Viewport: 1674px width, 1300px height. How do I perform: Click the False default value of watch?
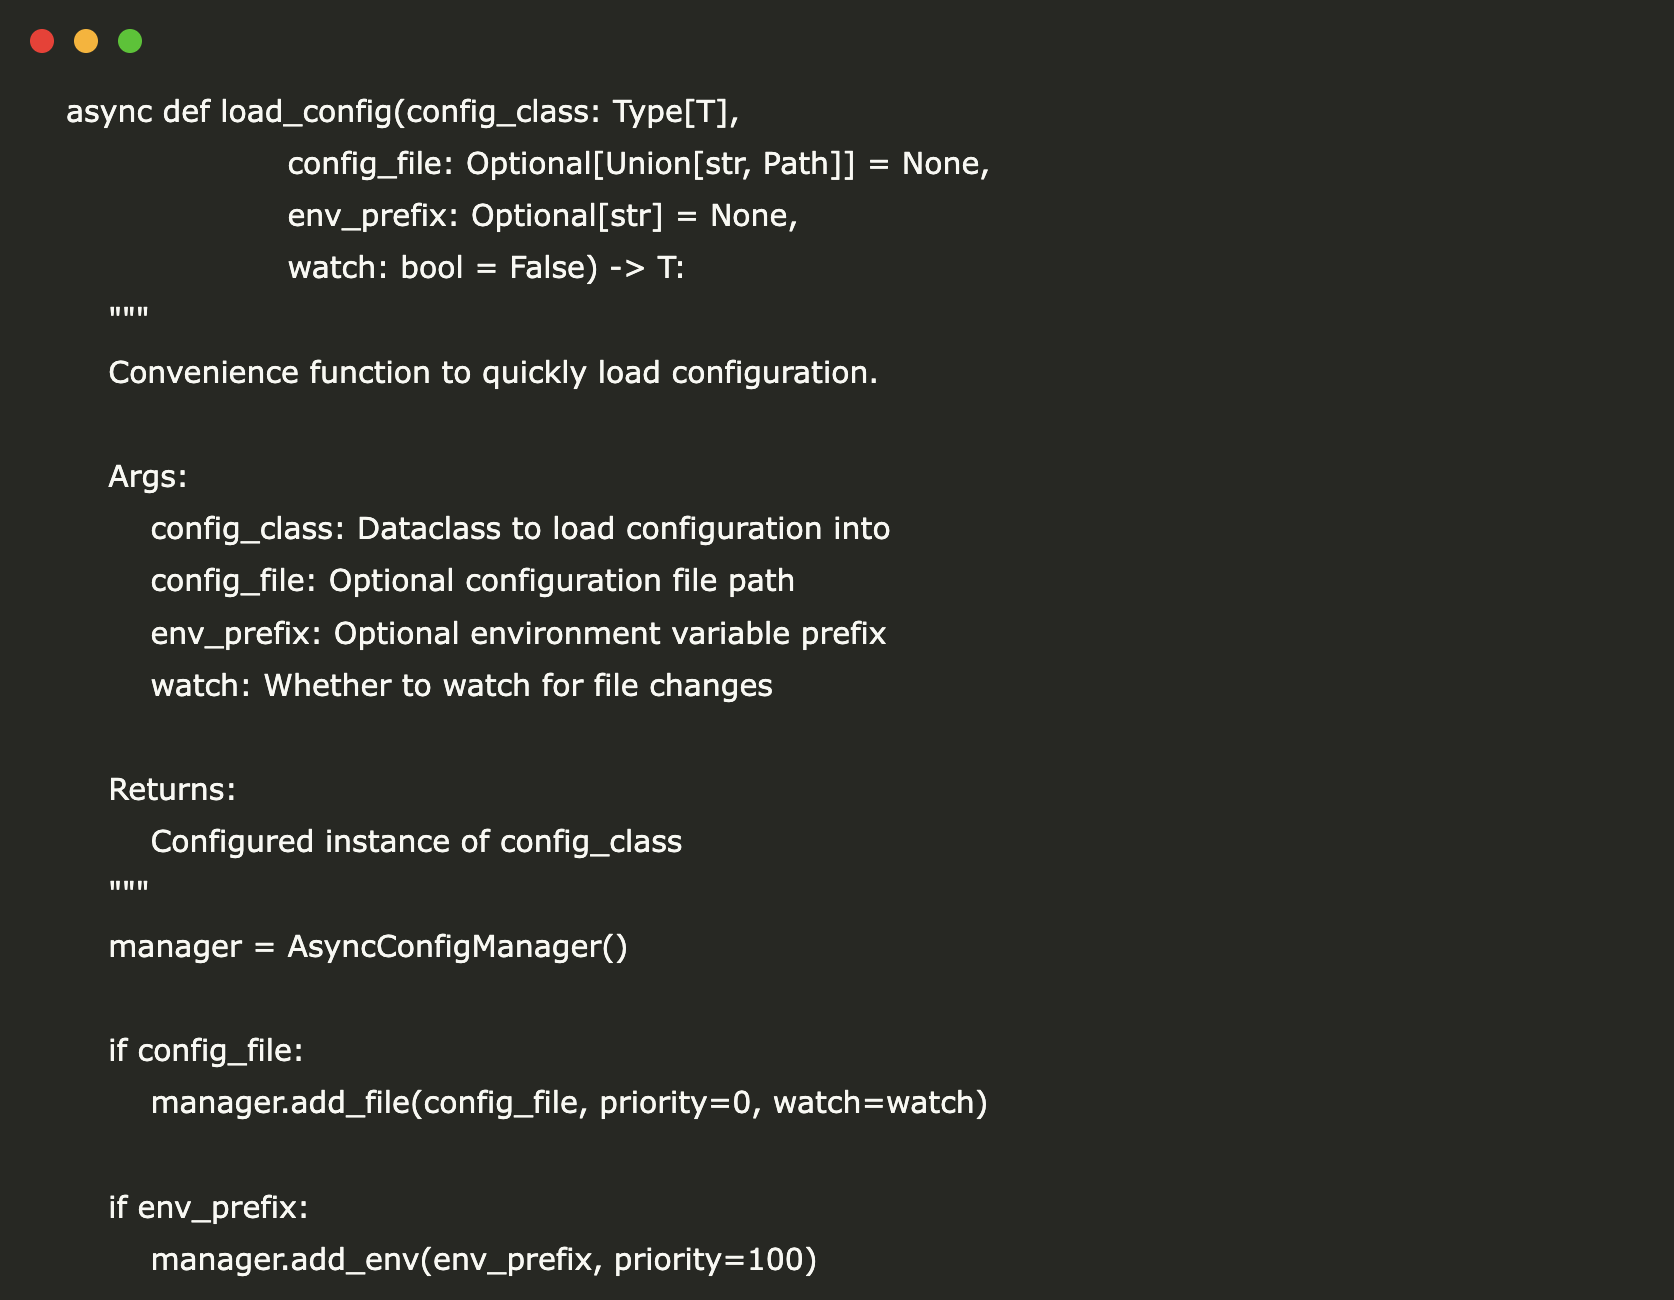[547, 268]
